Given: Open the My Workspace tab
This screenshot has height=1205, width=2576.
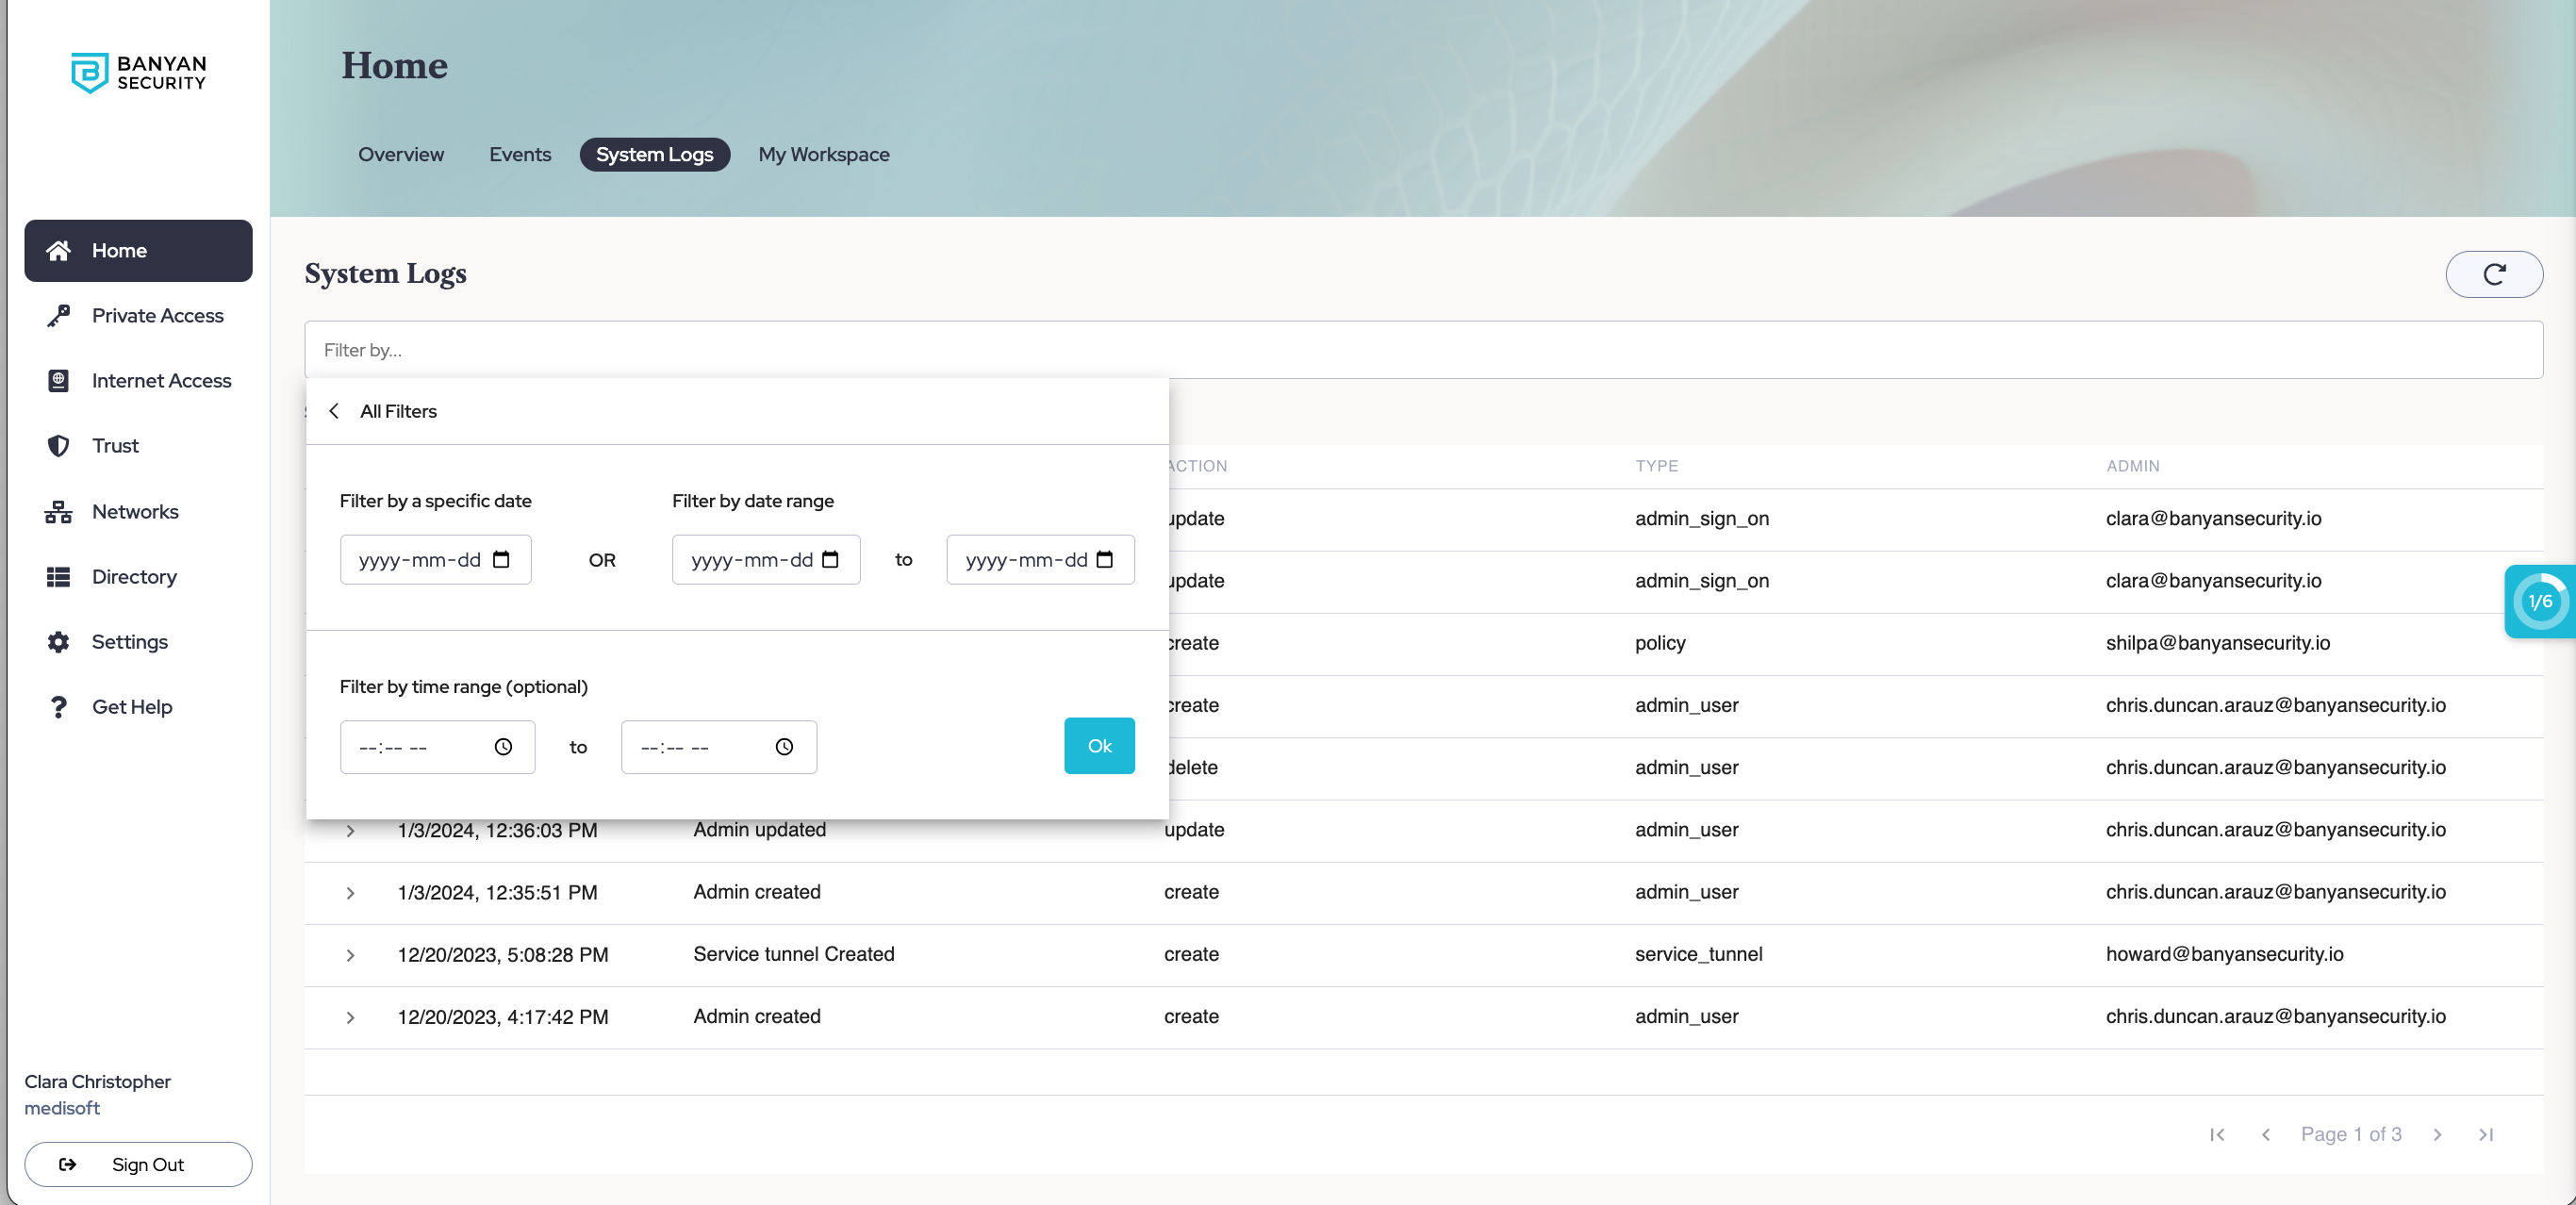Looking at the screenshot, I should [x=823, y=155].
